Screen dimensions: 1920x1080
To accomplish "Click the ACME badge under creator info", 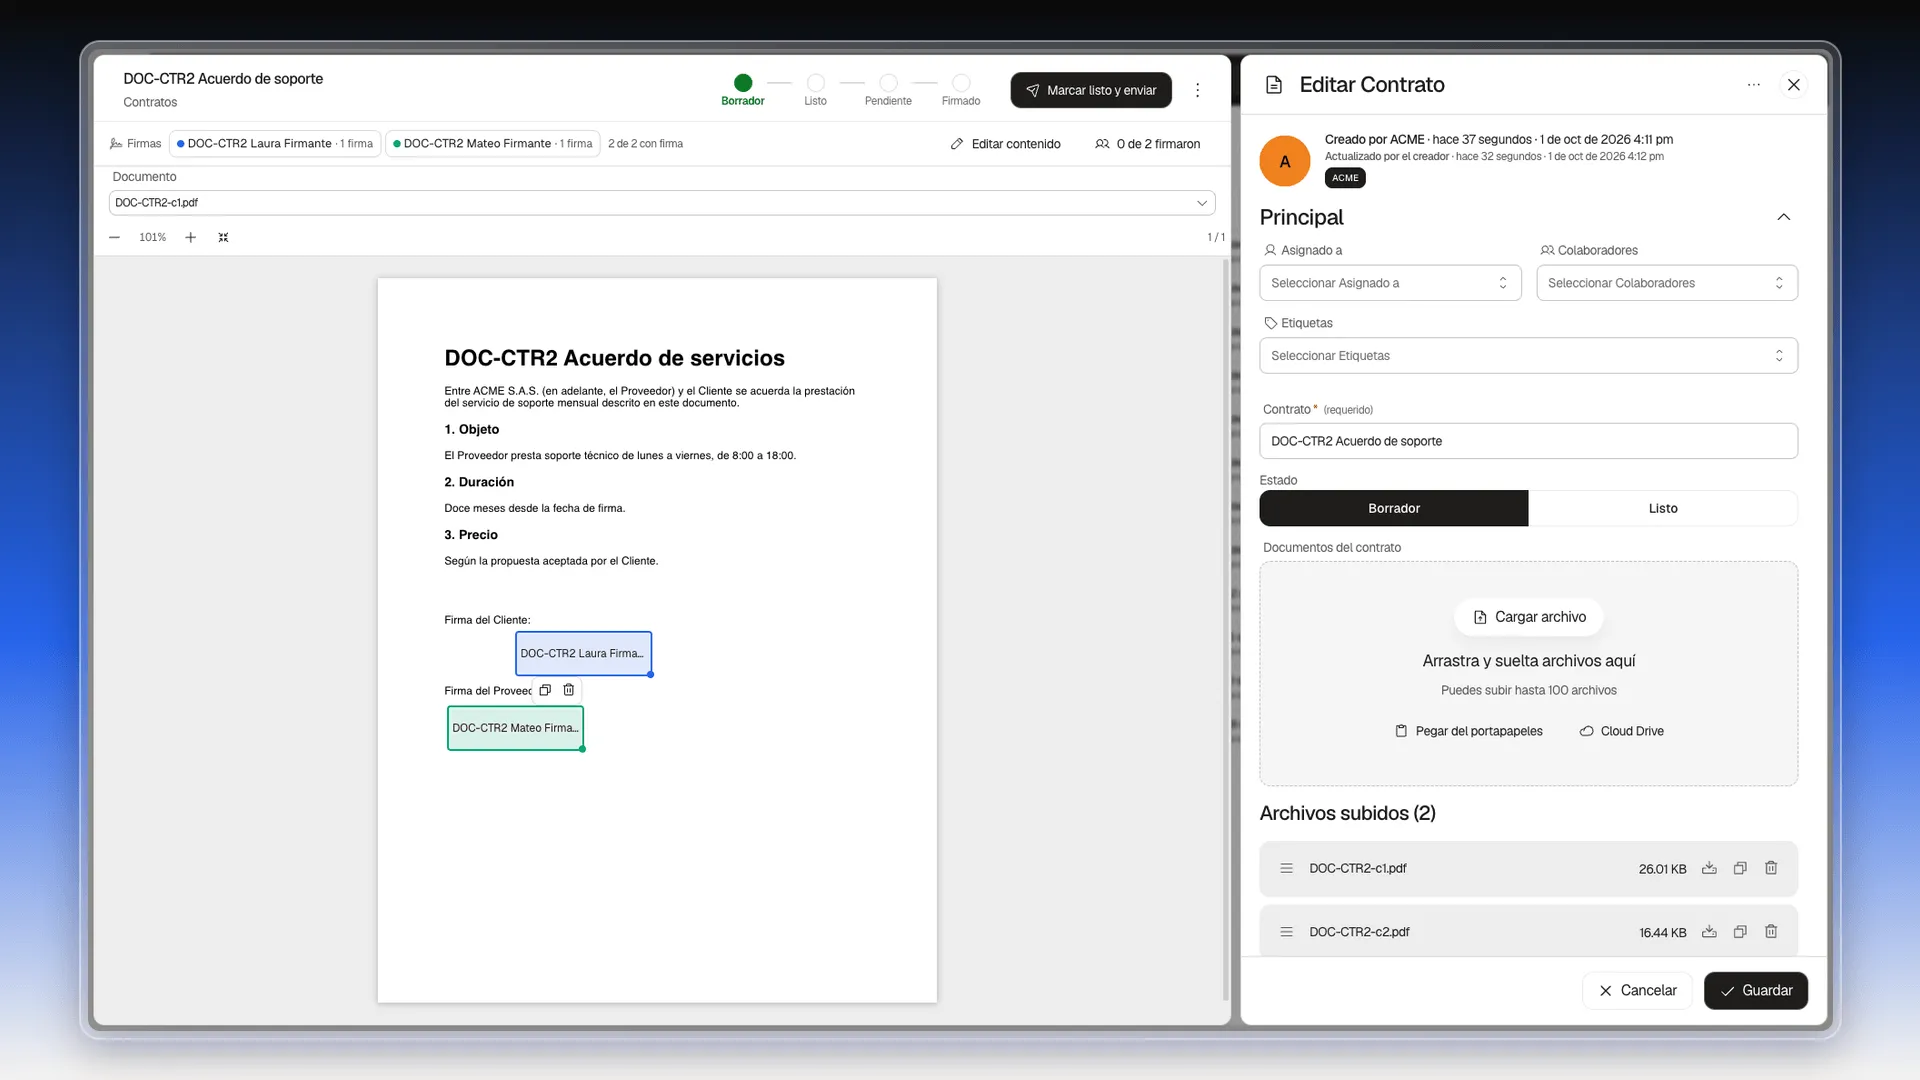I will 1345,178.
